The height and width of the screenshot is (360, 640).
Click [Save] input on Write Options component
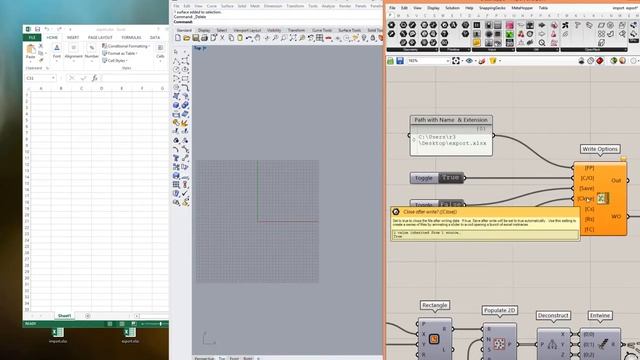pos(587,188)
